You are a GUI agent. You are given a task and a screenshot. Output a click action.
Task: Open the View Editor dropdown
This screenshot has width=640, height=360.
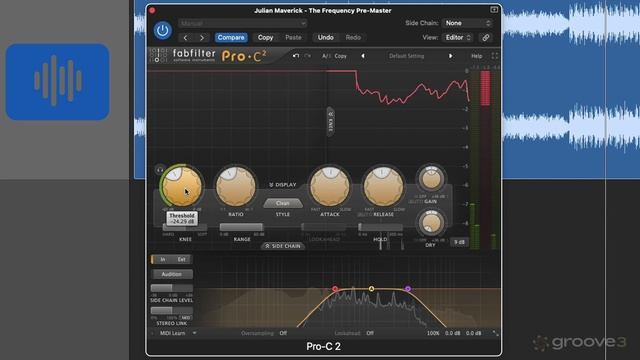(x=458, y=38)
